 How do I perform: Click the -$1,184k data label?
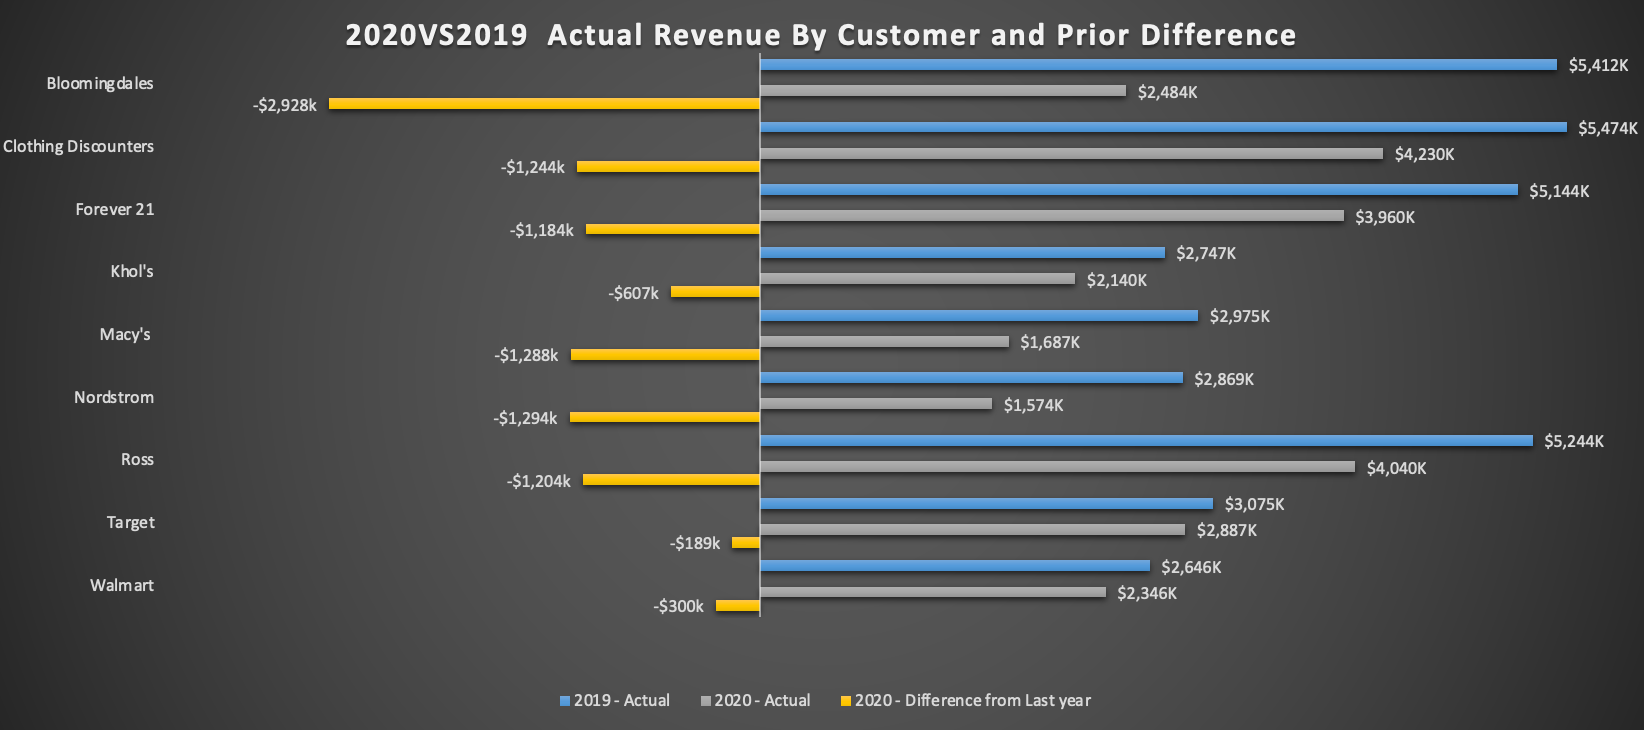tap(542, 230)
